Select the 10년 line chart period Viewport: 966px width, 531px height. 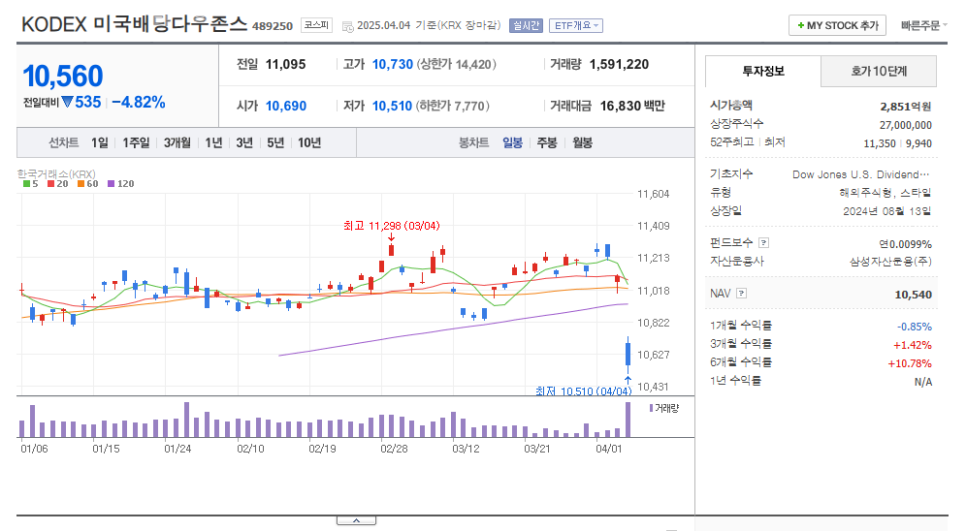309,143
